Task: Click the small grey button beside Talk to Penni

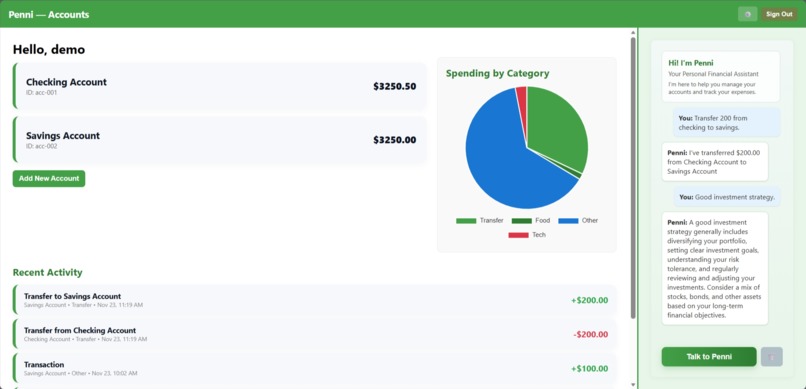Action: click(x=772, y=357)
